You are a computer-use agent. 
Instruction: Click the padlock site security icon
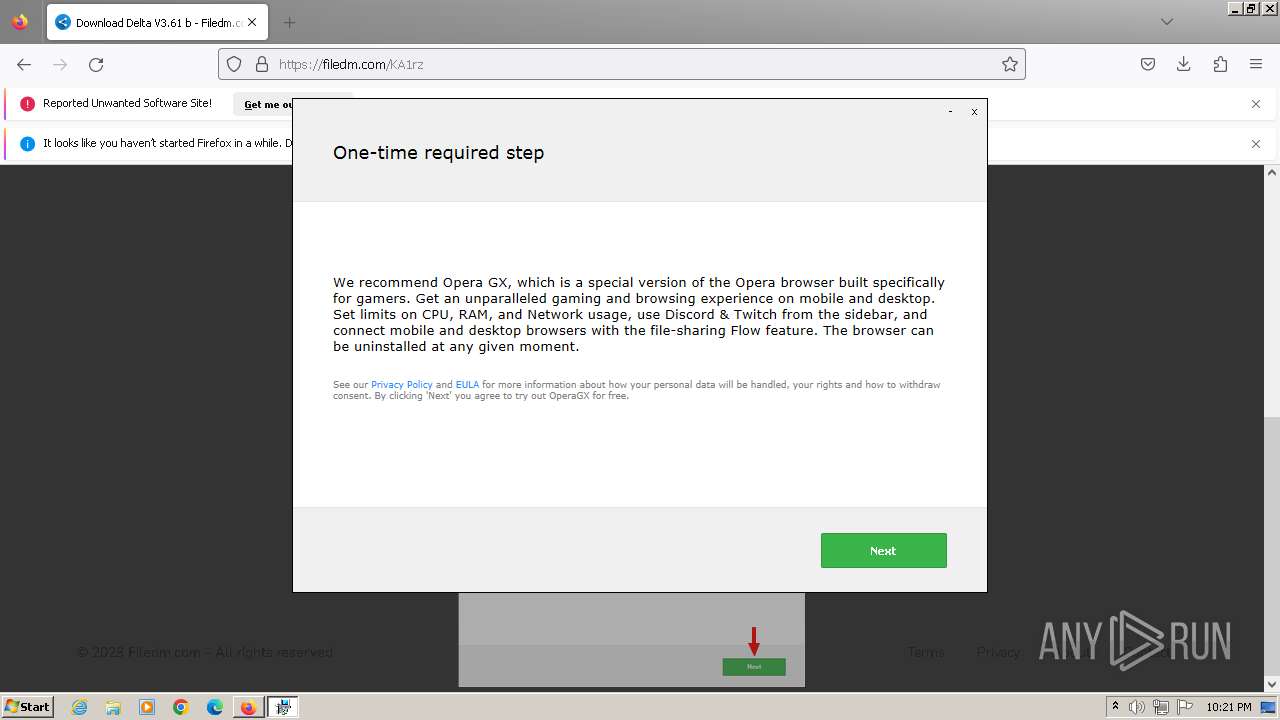[x=262, y=64]
